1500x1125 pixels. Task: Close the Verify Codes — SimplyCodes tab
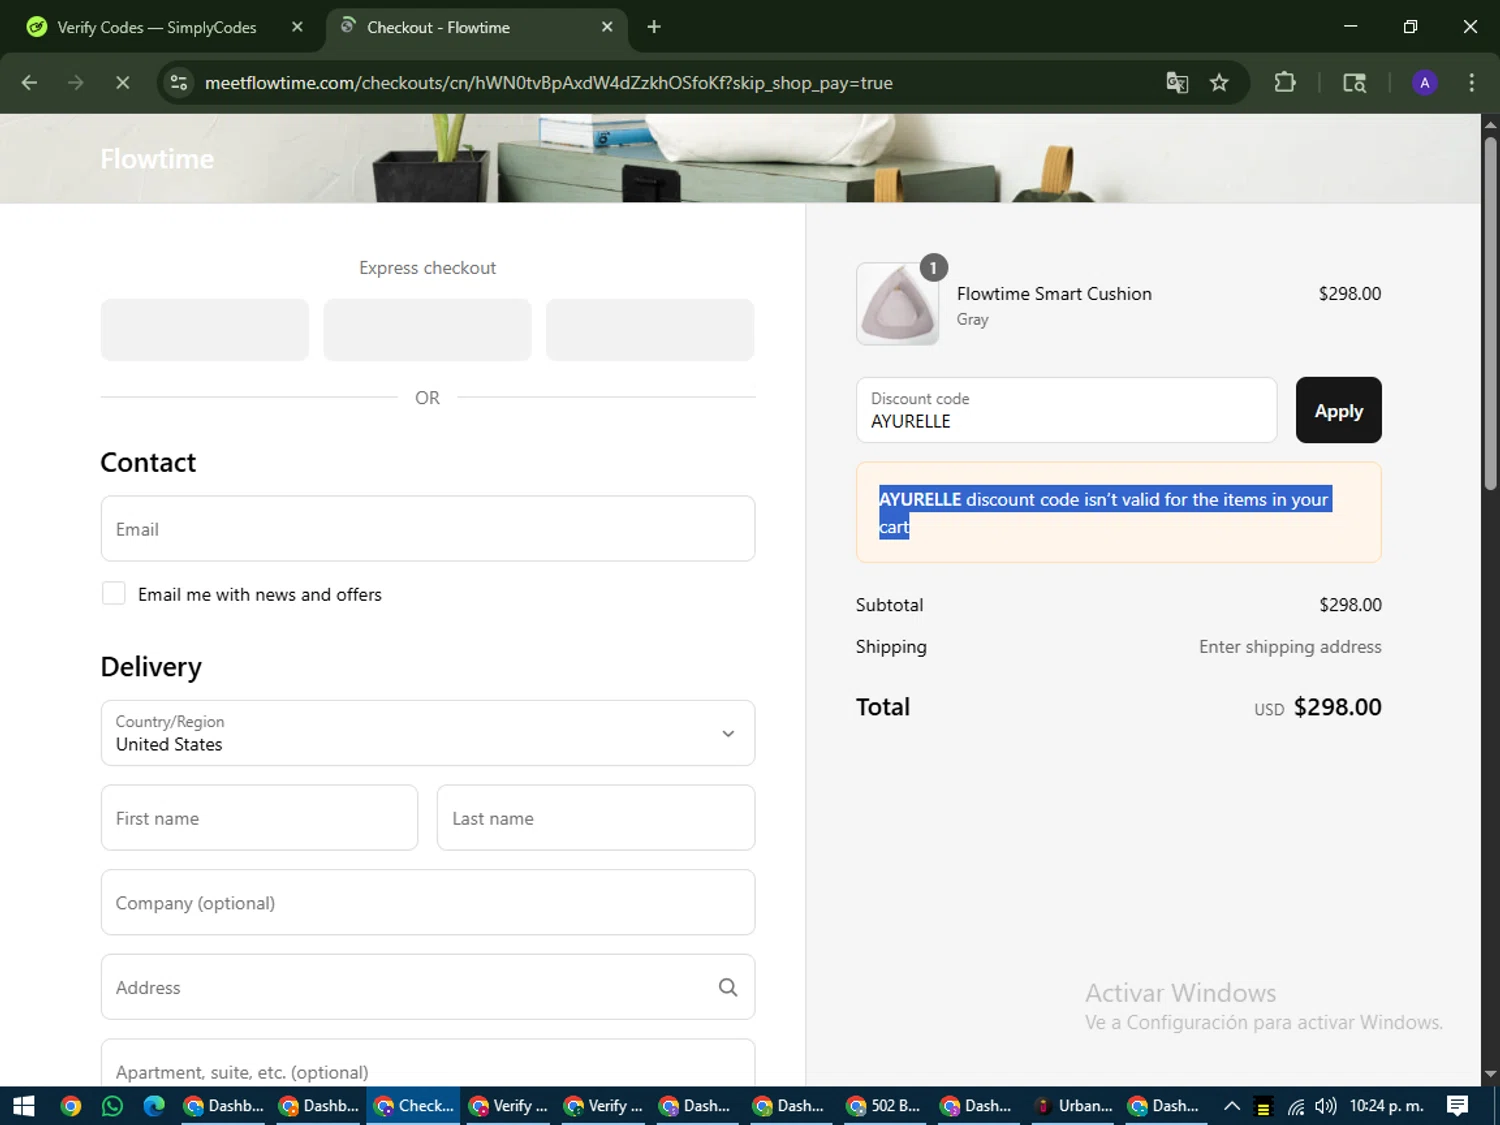coord(297,27)
